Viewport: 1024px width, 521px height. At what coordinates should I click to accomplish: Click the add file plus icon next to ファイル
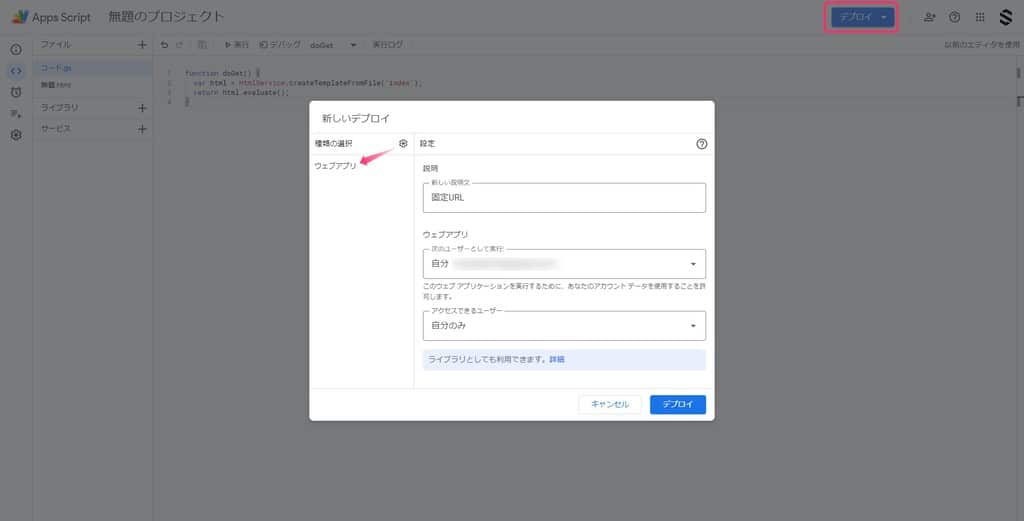tap(142, 45)
